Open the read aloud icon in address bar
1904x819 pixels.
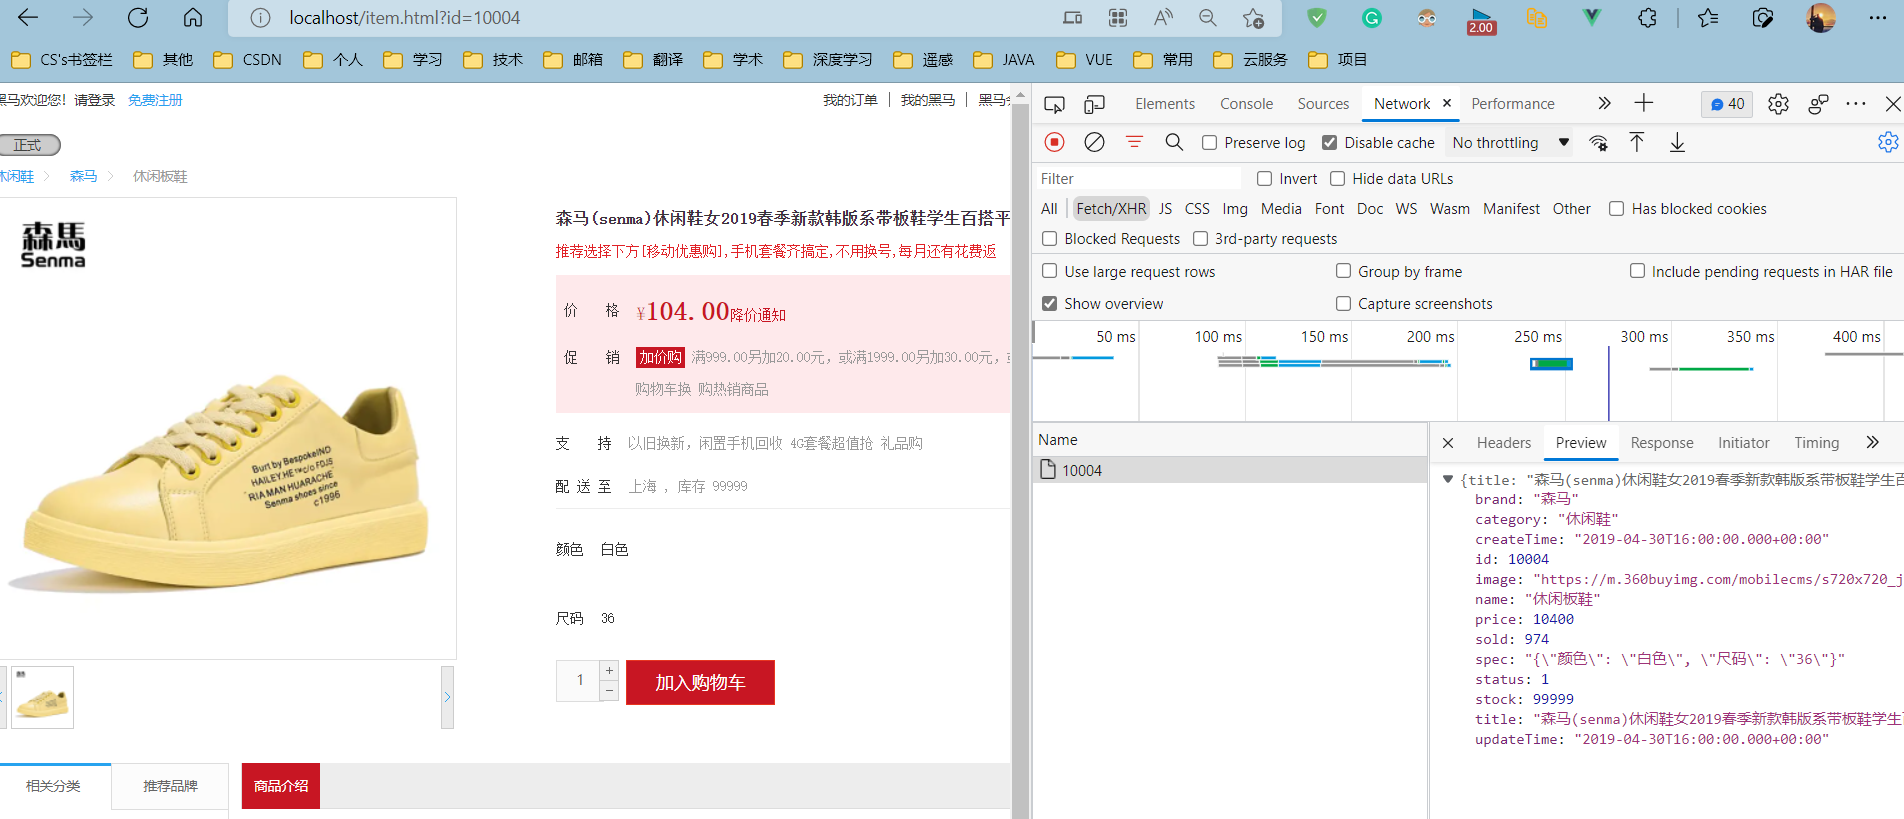pyautogui.click(x=1163, y=18)
